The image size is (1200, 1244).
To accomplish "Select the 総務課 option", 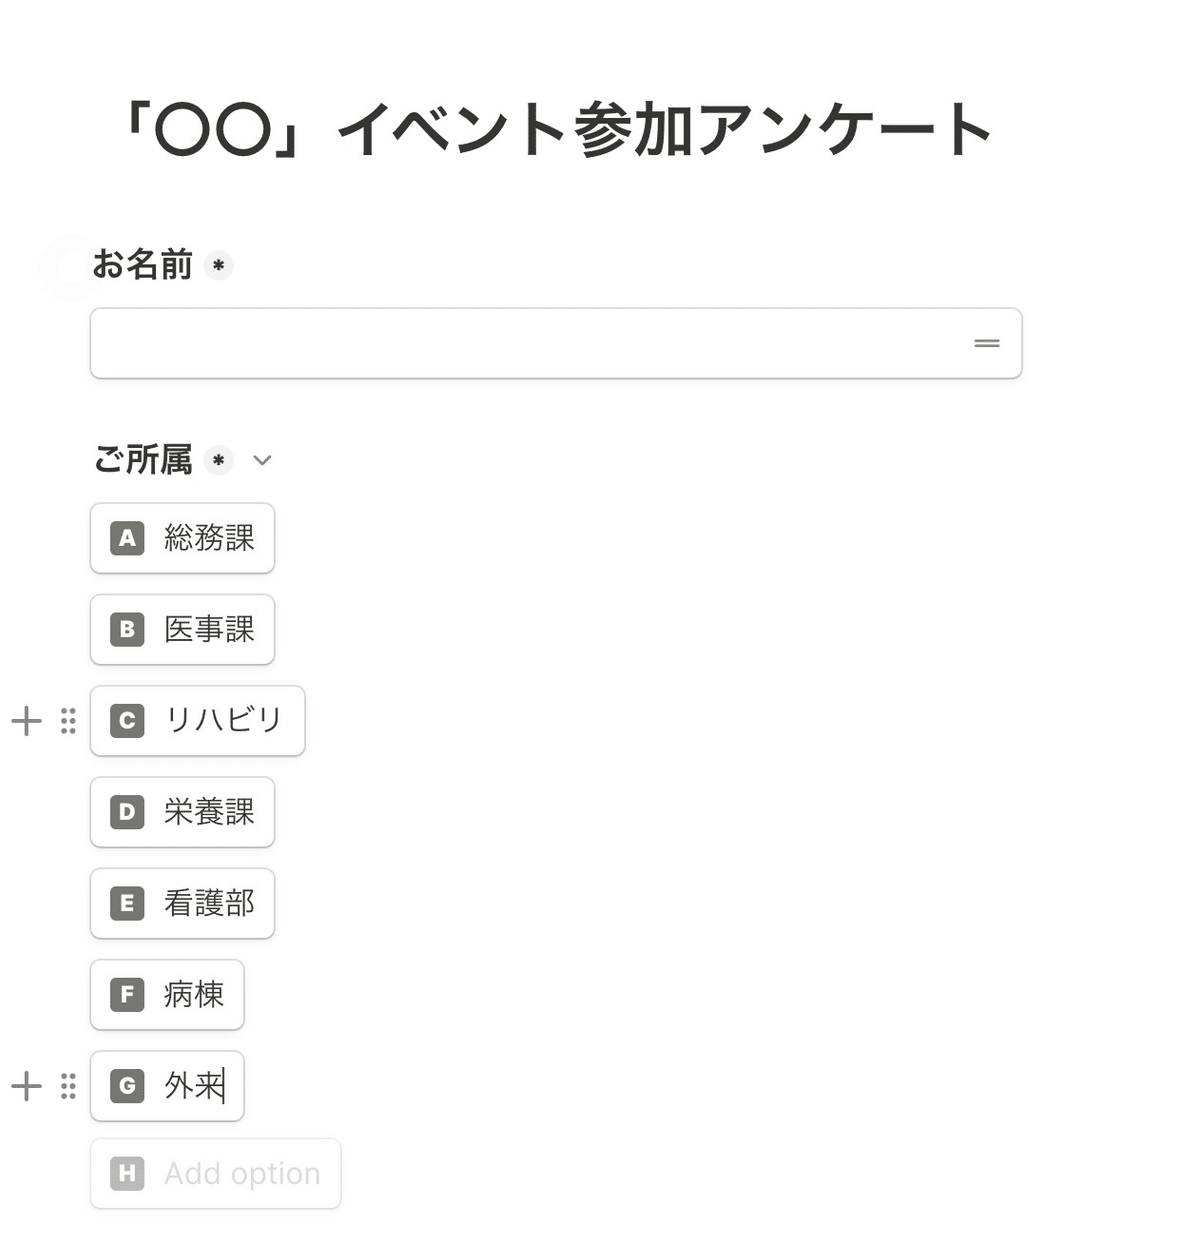I will (182, 538).
